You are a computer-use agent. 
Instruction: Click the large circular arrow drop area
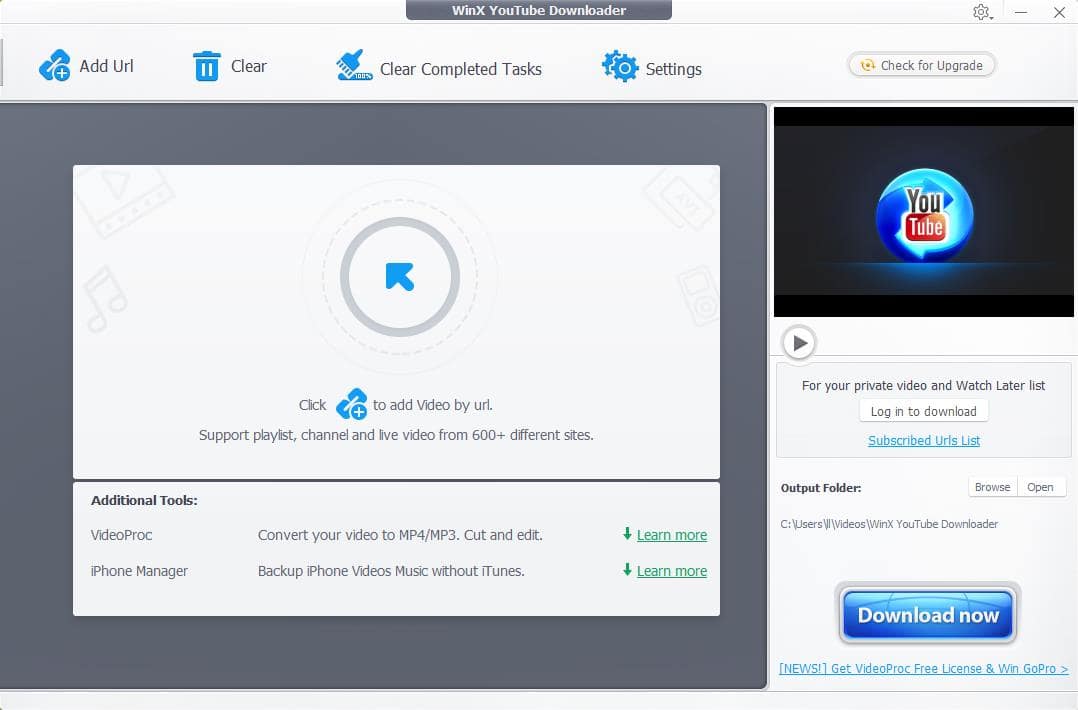pos(399,276)
